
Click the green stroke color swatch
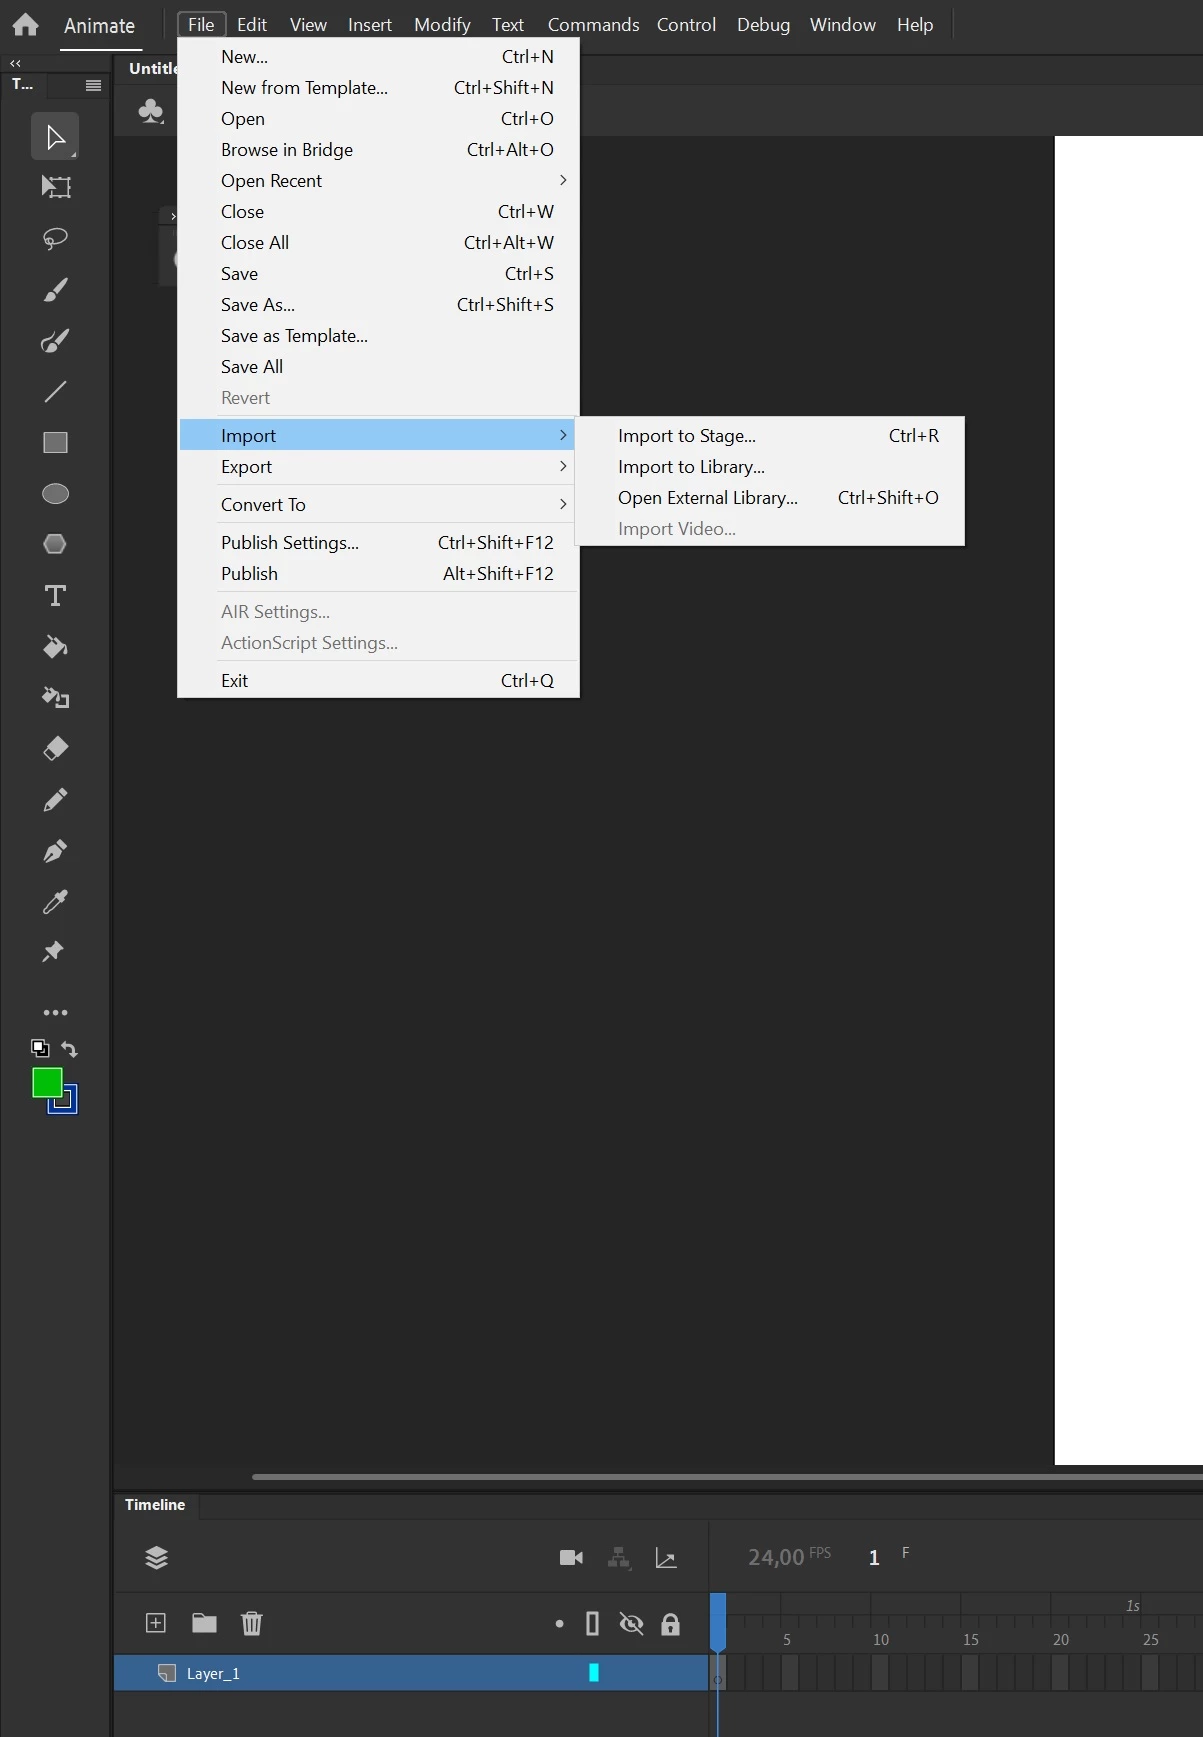(x=46, y=1082)
